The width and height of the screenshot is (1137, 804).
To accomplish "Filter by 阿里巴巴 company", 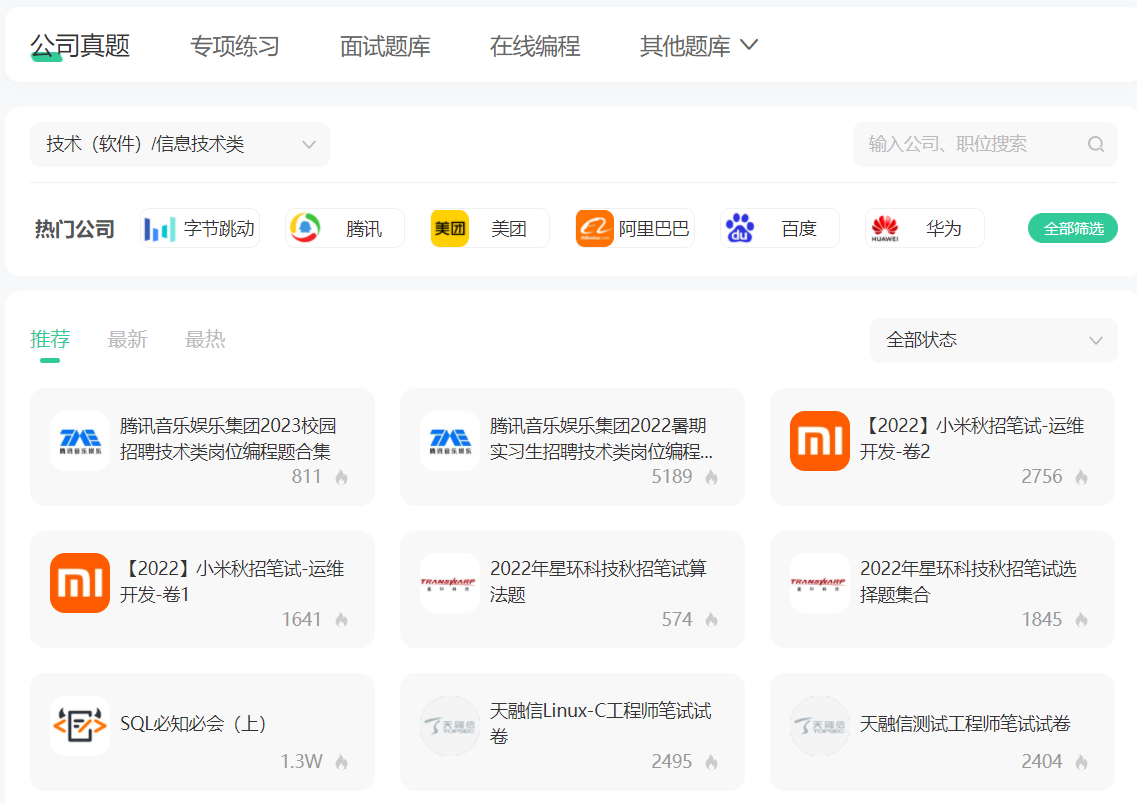I will (x=635, y=228).
